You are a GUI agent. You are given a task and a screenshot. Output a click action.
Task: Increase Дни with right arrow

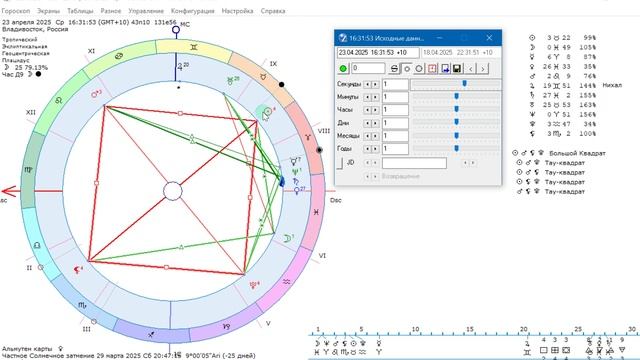pos(375,123)
